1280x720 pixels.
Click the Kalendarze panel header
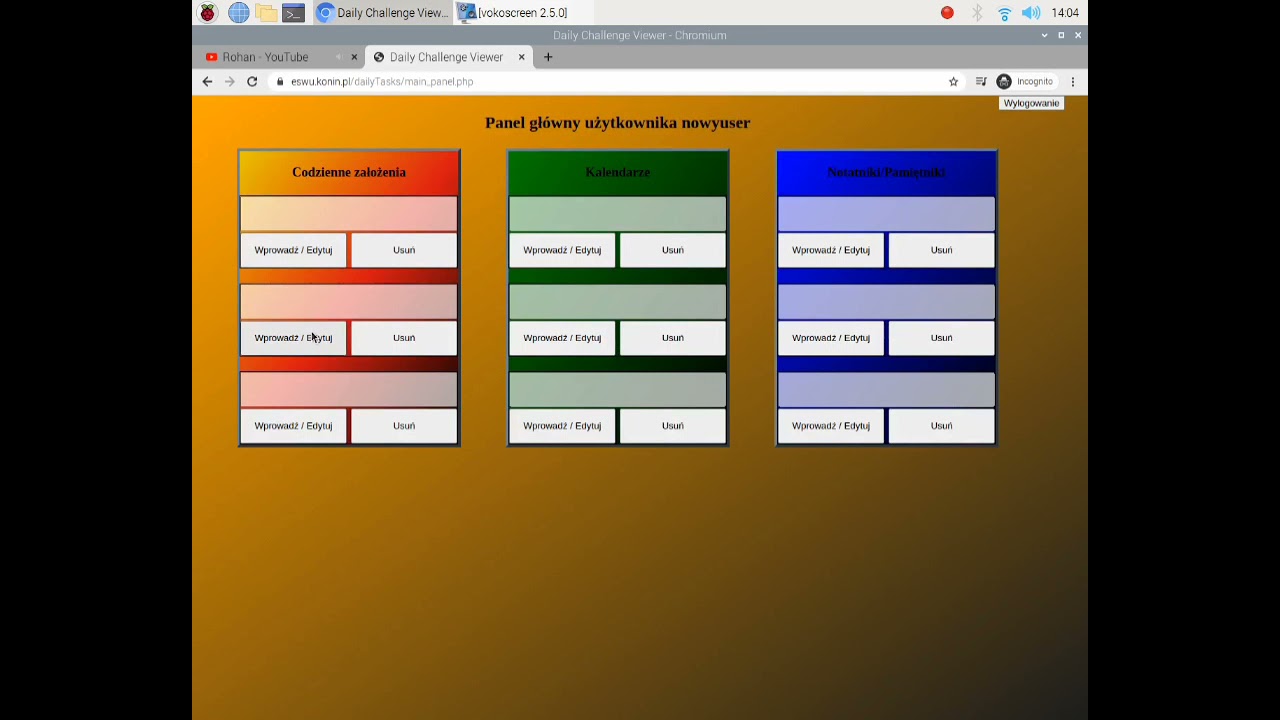coord(618,172)
